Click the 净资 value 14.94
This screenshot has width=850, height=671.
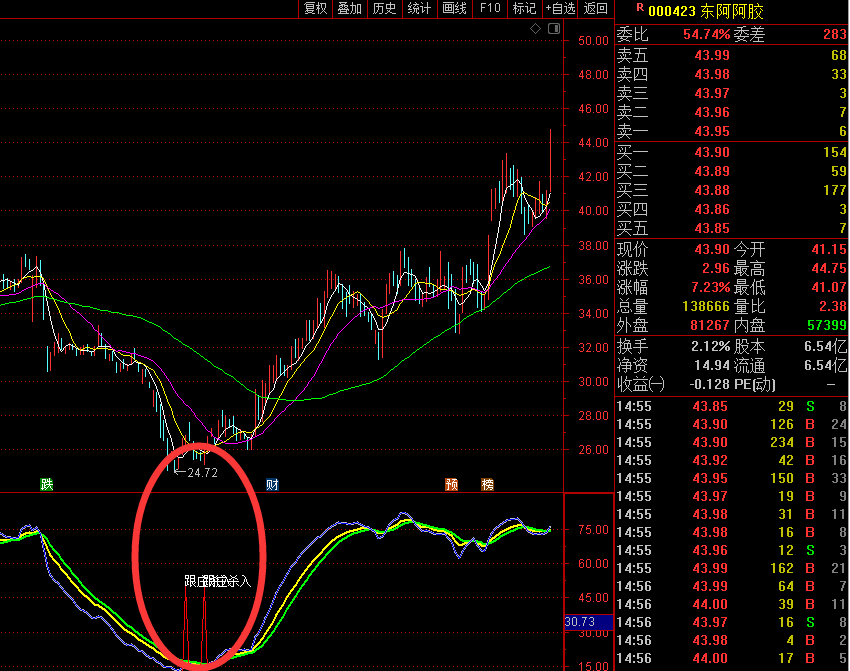[712, 365]
